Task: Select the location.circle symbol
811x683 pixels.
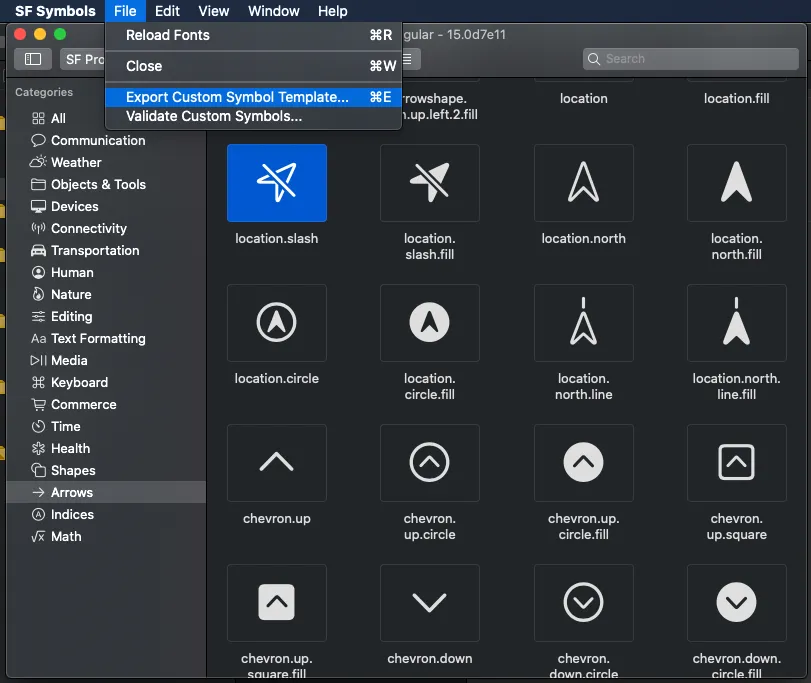Action: click(x=277, y=323)
